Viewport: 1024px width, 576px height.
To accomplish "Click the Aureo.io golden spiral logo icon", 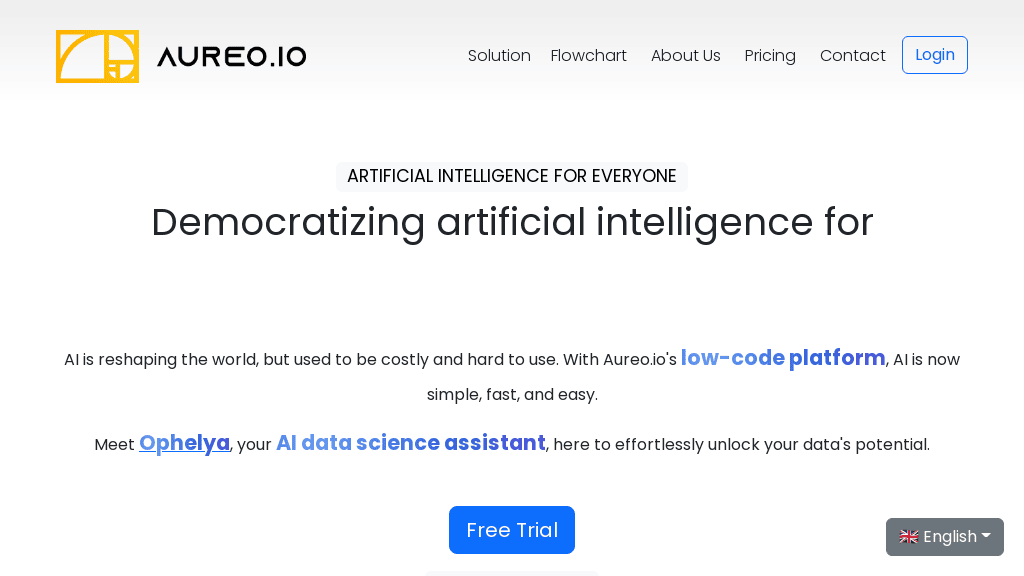I will coord(97,56).
